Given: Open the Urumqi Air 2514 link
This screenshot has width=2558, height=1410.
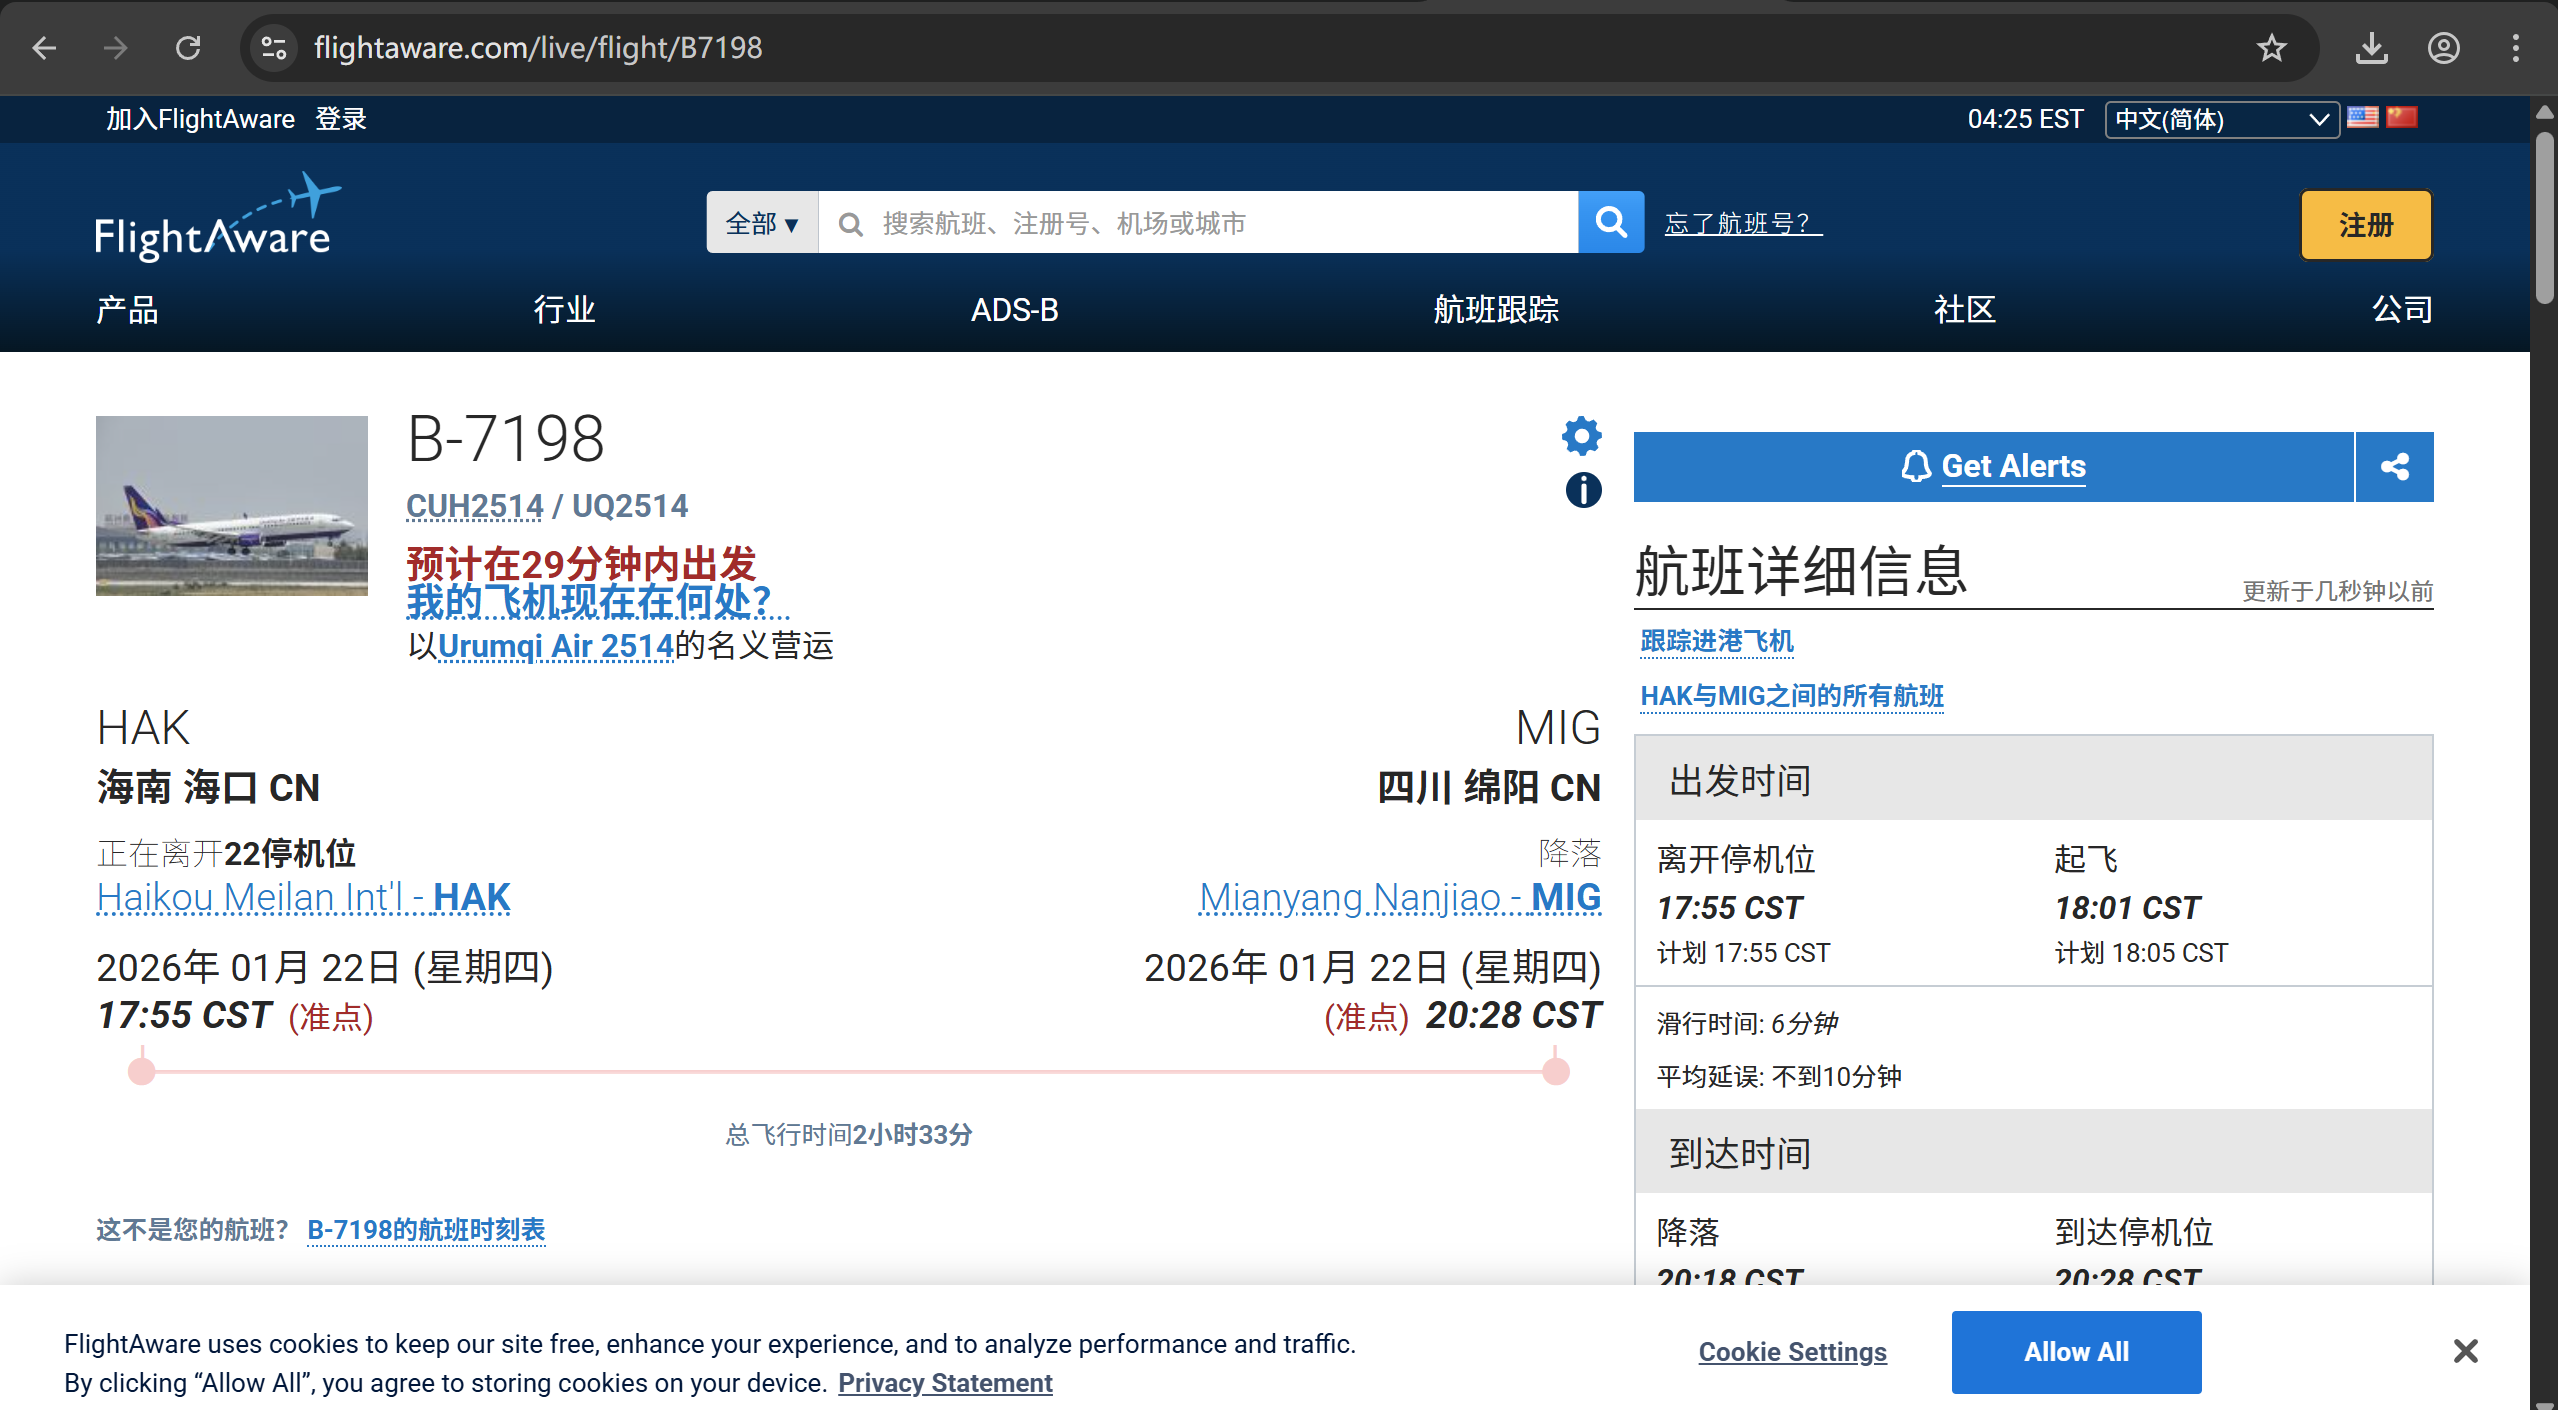Looking at the screenshot, I should click(556, 646).
